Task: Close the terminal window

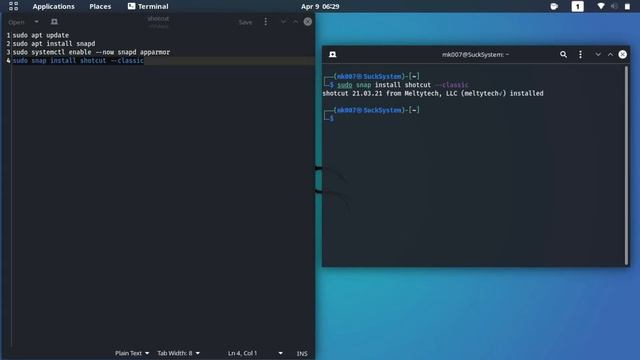Action: [622, 54]
